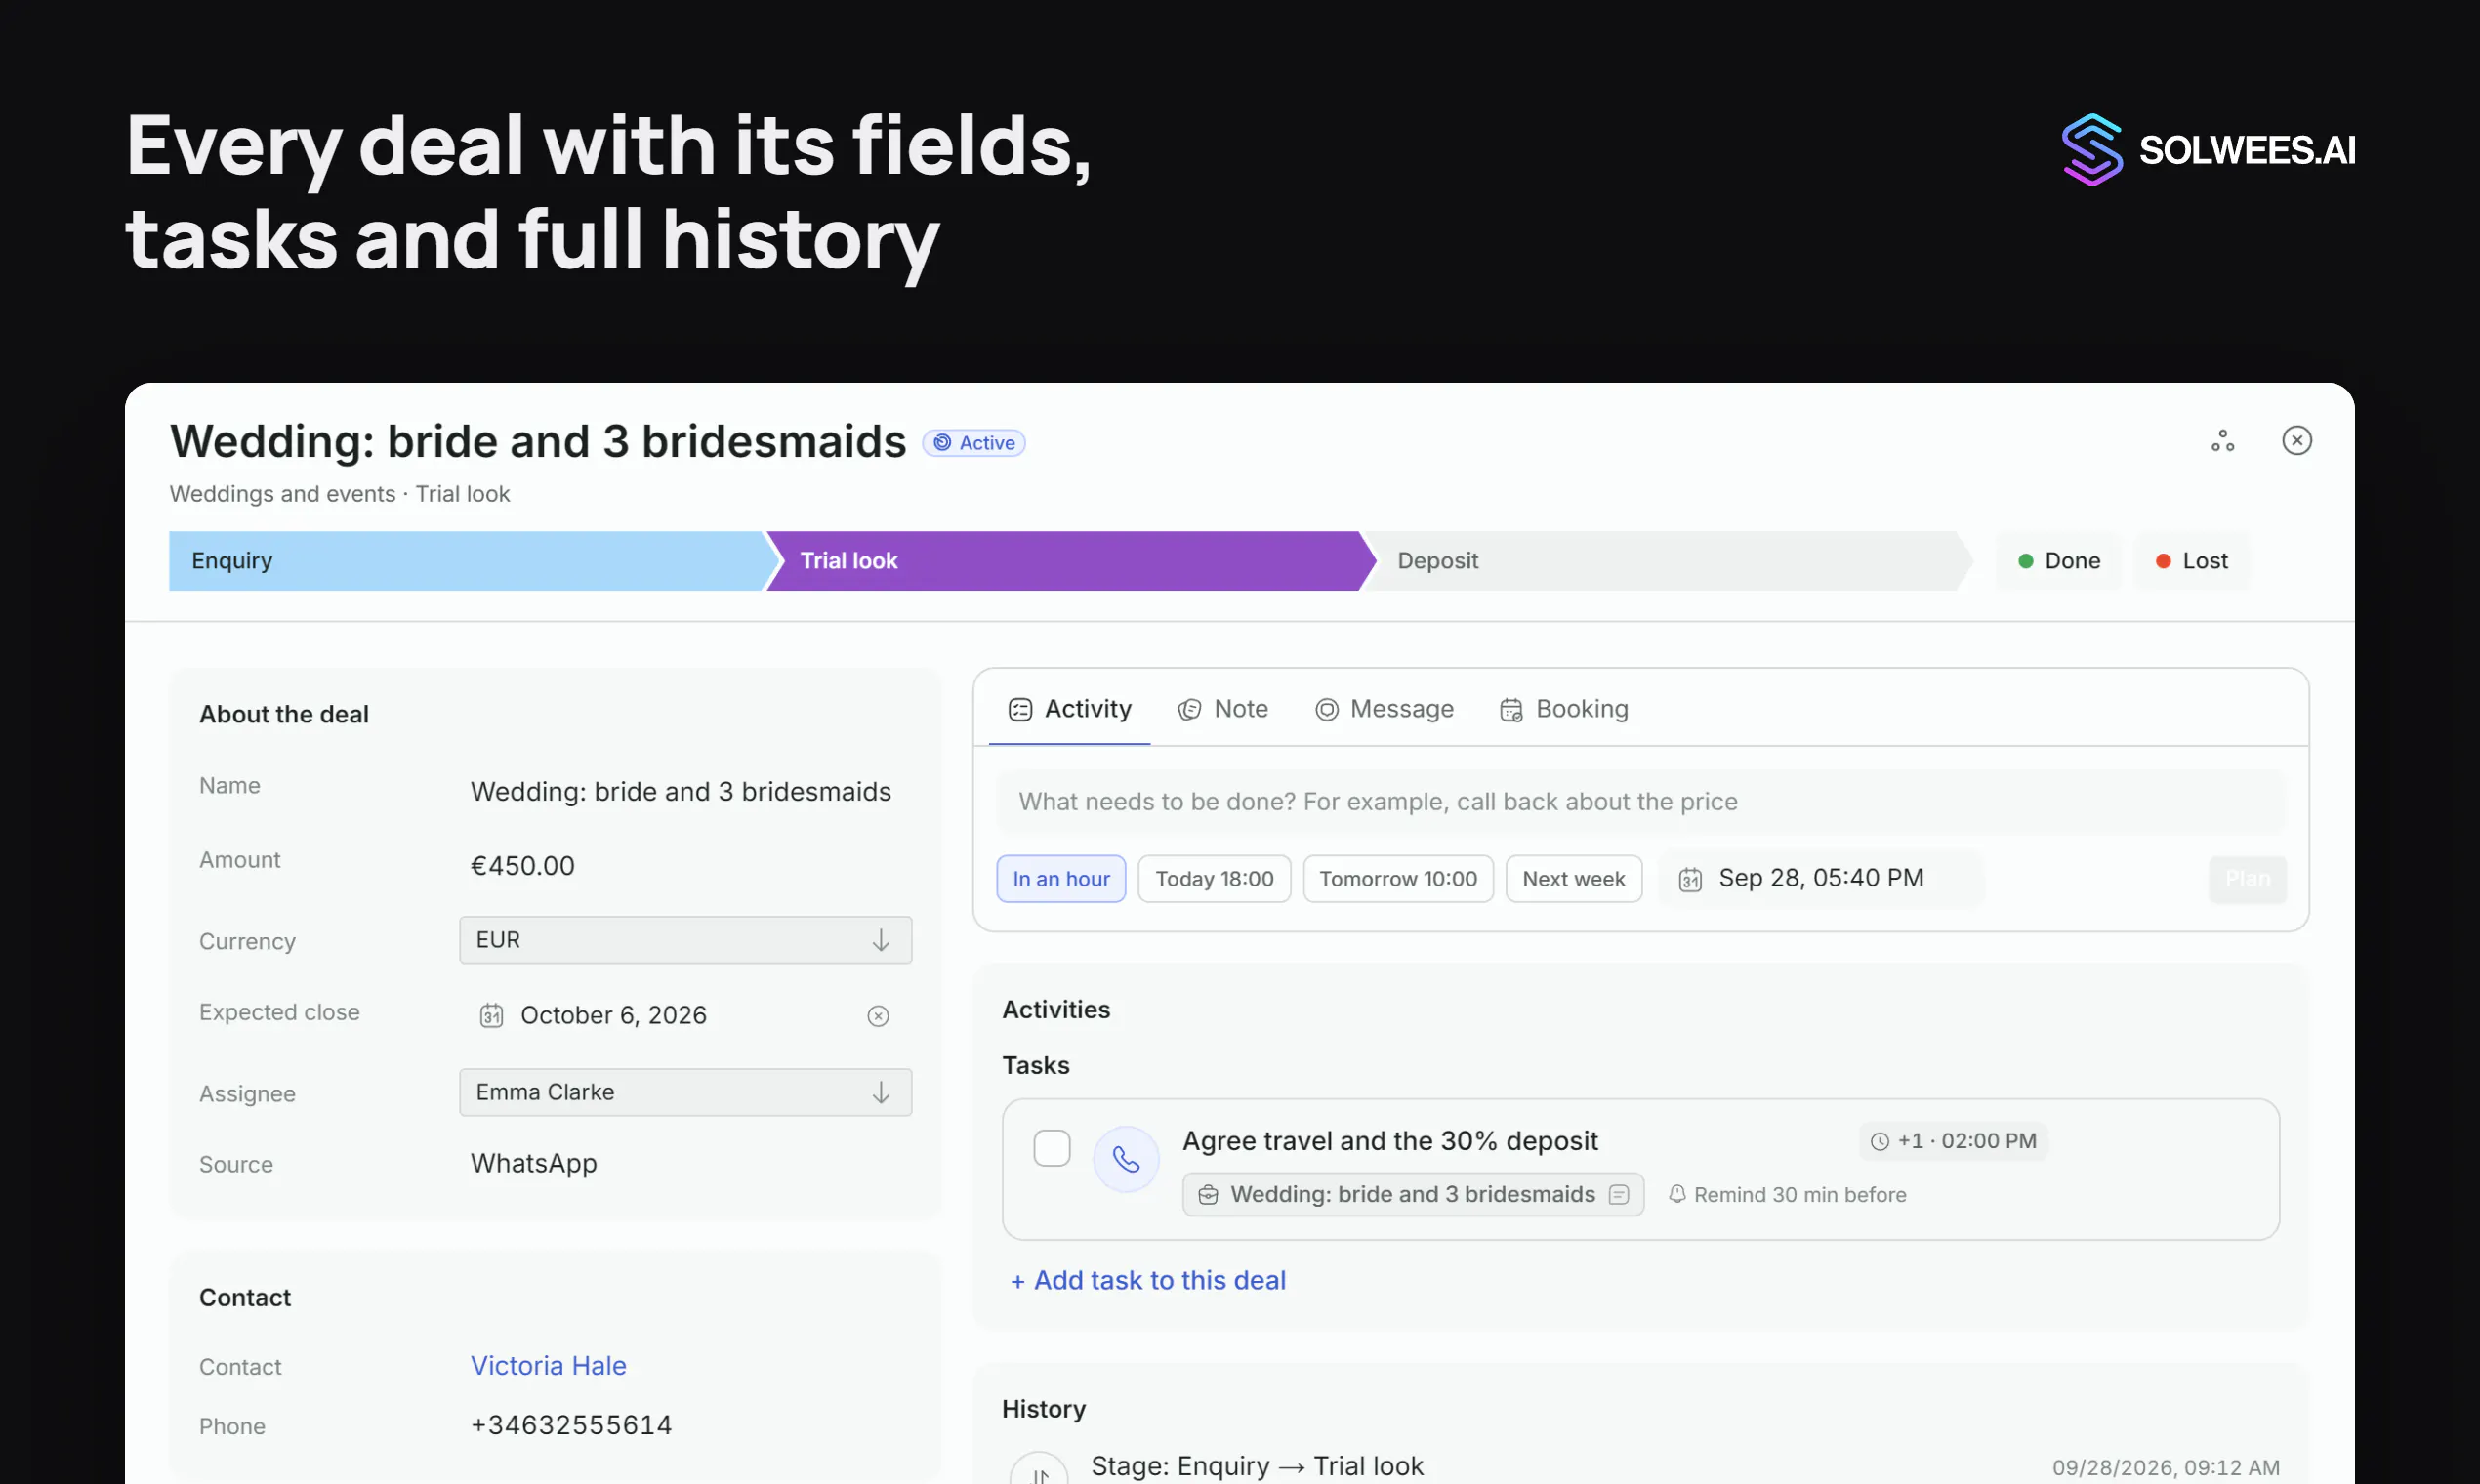This screenshot has height=1484, width=2480.
Task: Focus the What needs to be done input
Action: click(x=1641, y=802)
